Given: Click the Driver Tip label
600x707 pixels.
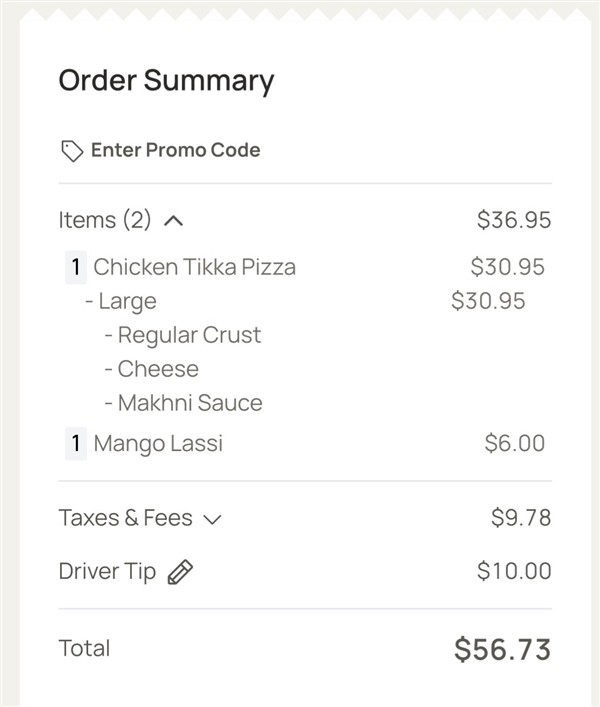Looking at the screenshot, I should 107,571.
